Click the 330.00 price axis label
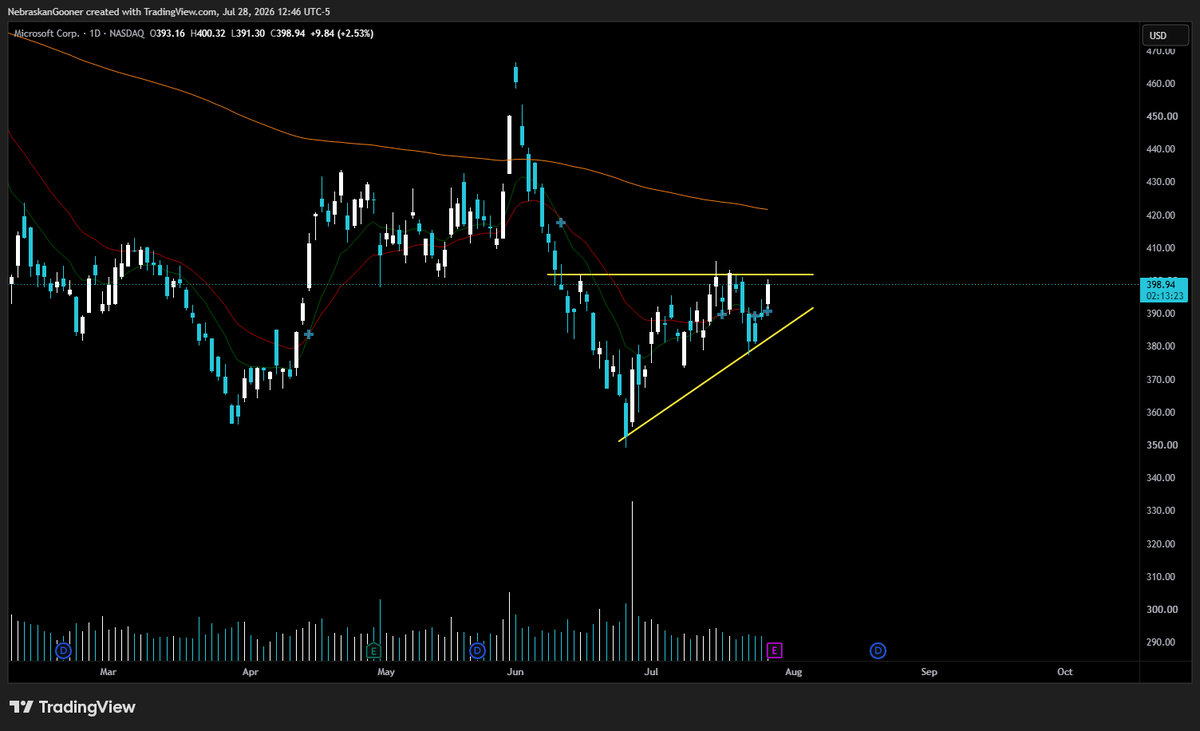This screenshot has height=731, width=1200. pos(1160,512)
